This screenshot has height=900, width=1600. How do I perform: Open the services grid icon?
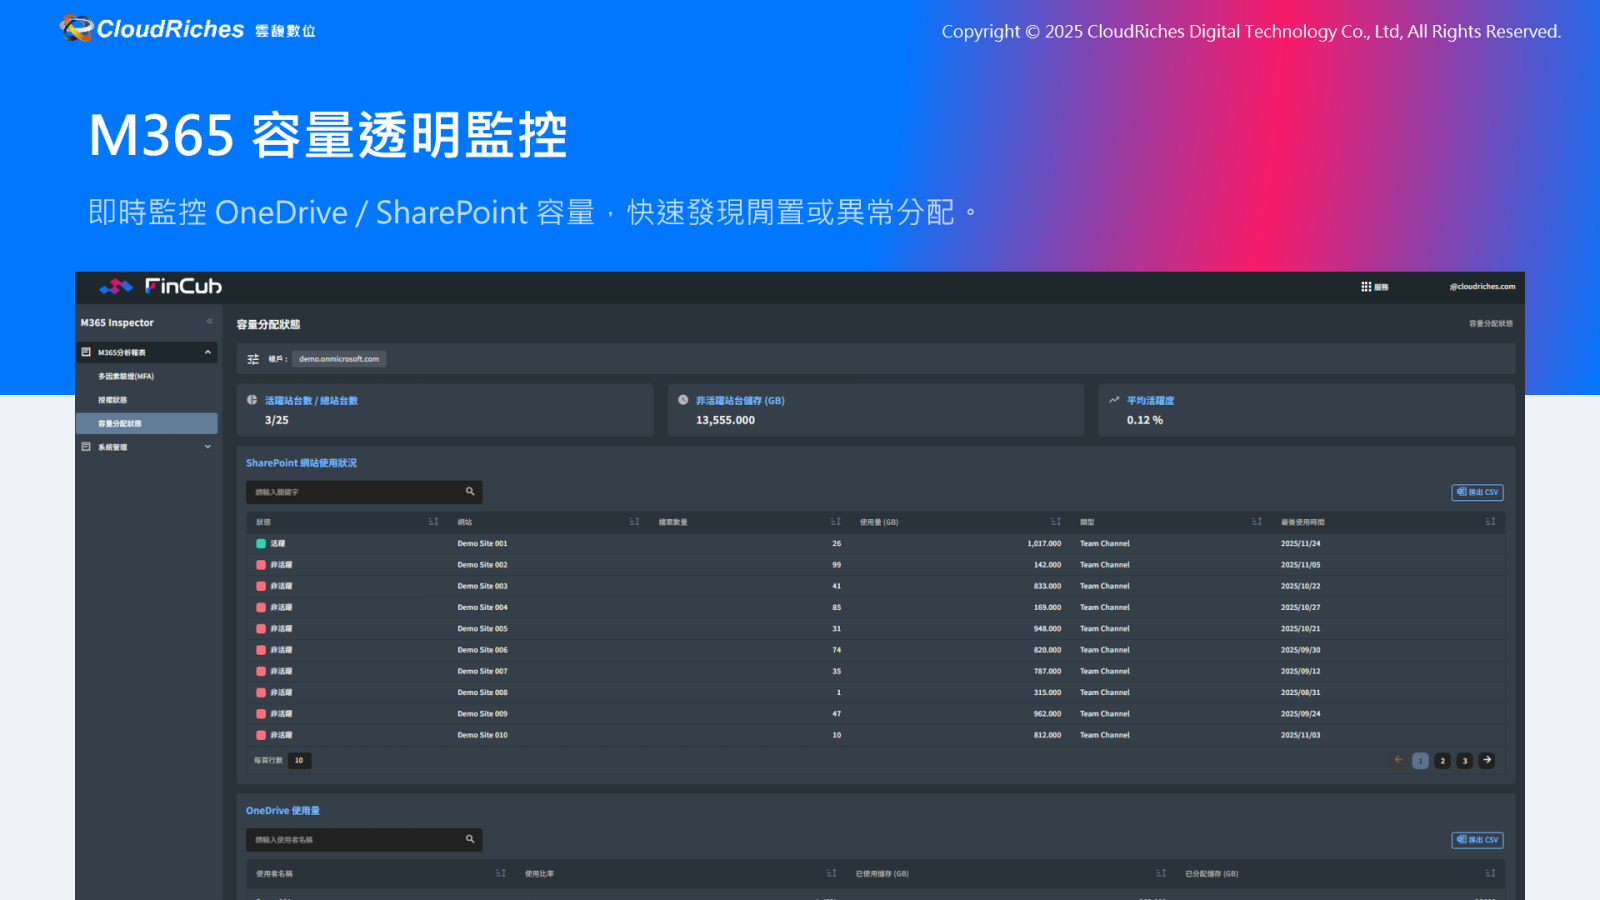(x=1366, y=287)
